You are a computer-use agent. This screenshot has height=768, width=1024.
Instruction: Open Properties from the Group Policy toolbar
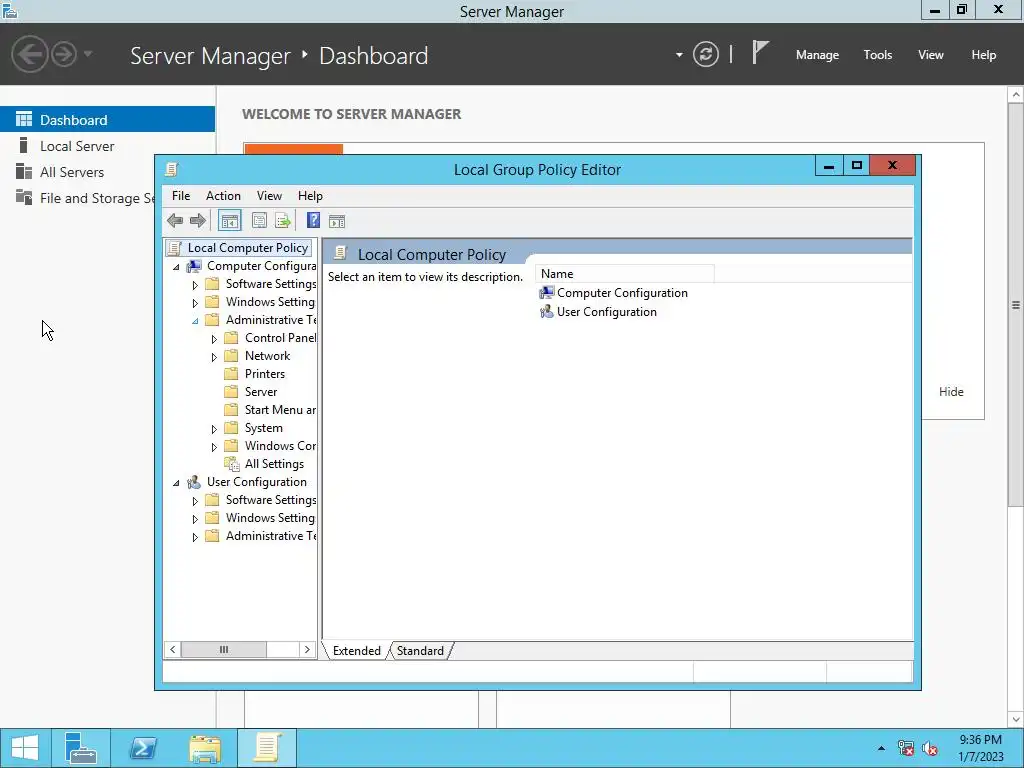point(259,221)
